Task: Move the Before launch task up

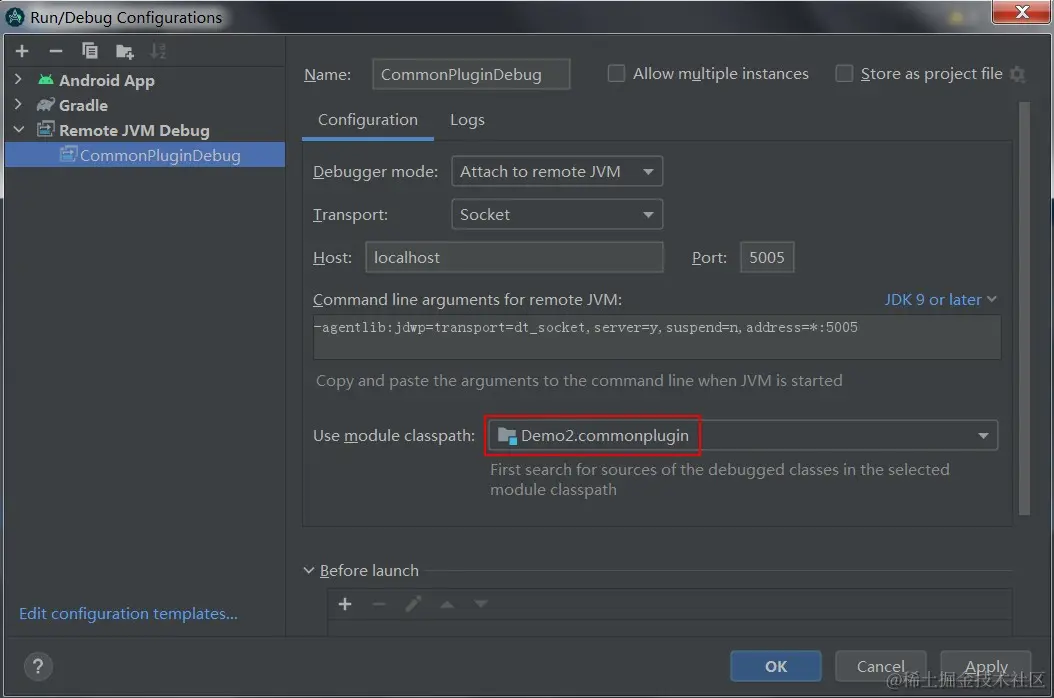Action: 447,605
